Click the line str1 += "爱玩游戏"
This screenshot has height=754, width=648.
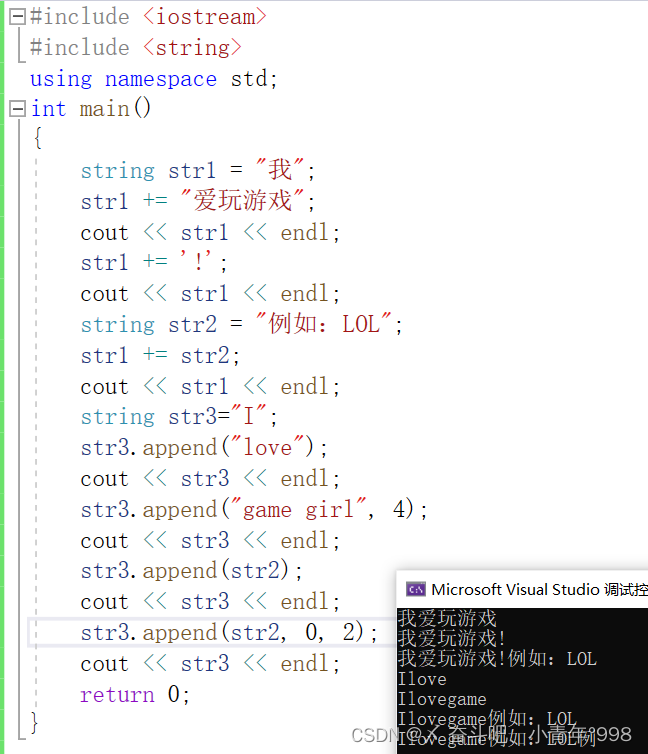(198, 201)
